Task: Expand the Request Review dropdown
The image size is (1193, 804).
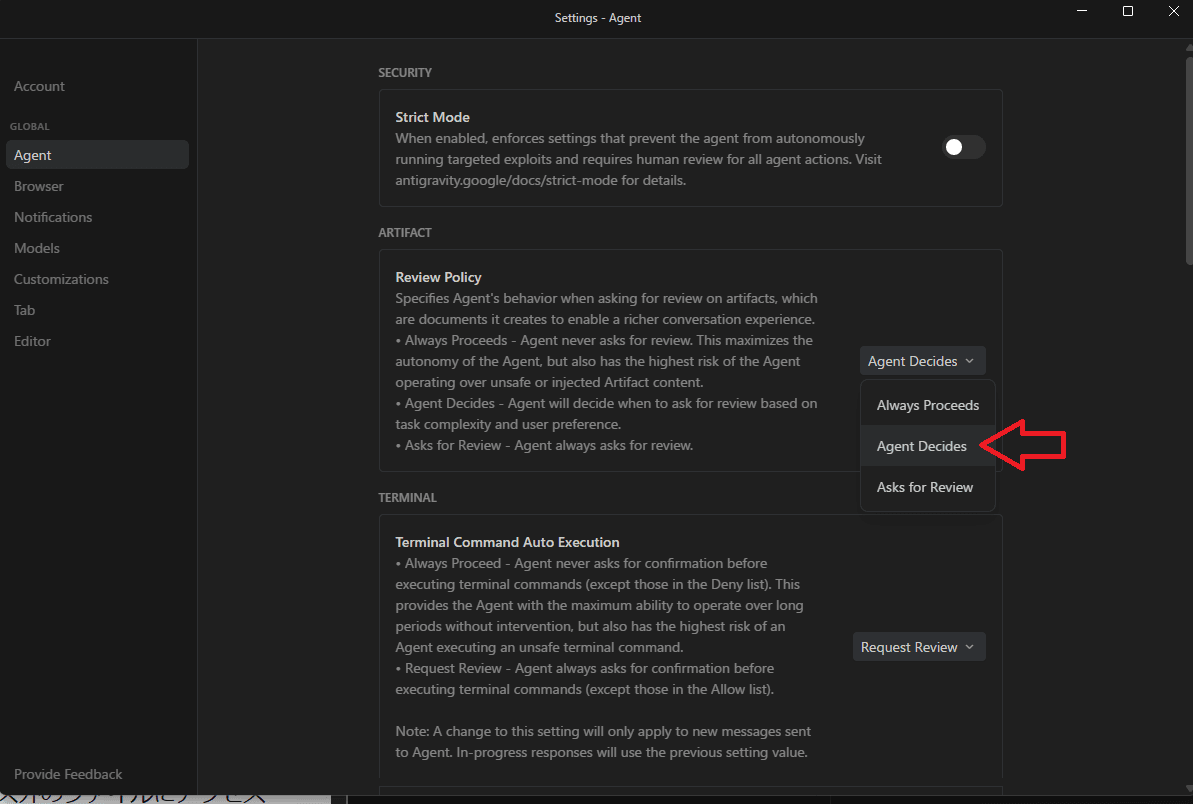Action: (x=918, y=647)
